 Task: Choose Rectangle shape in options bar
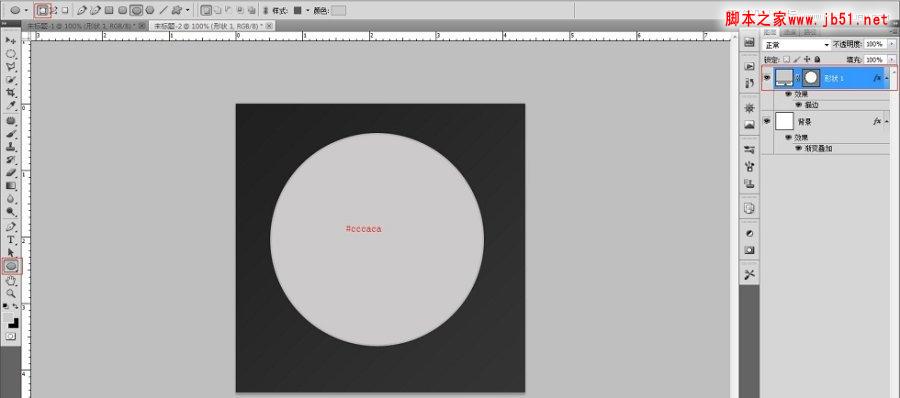tap(109, 10)
